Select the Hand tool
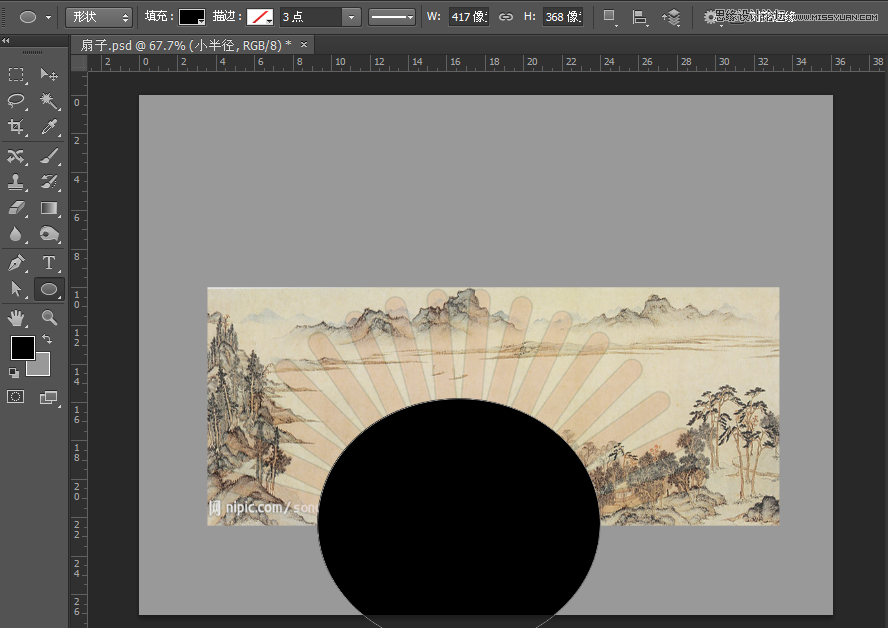 point(15,318)
